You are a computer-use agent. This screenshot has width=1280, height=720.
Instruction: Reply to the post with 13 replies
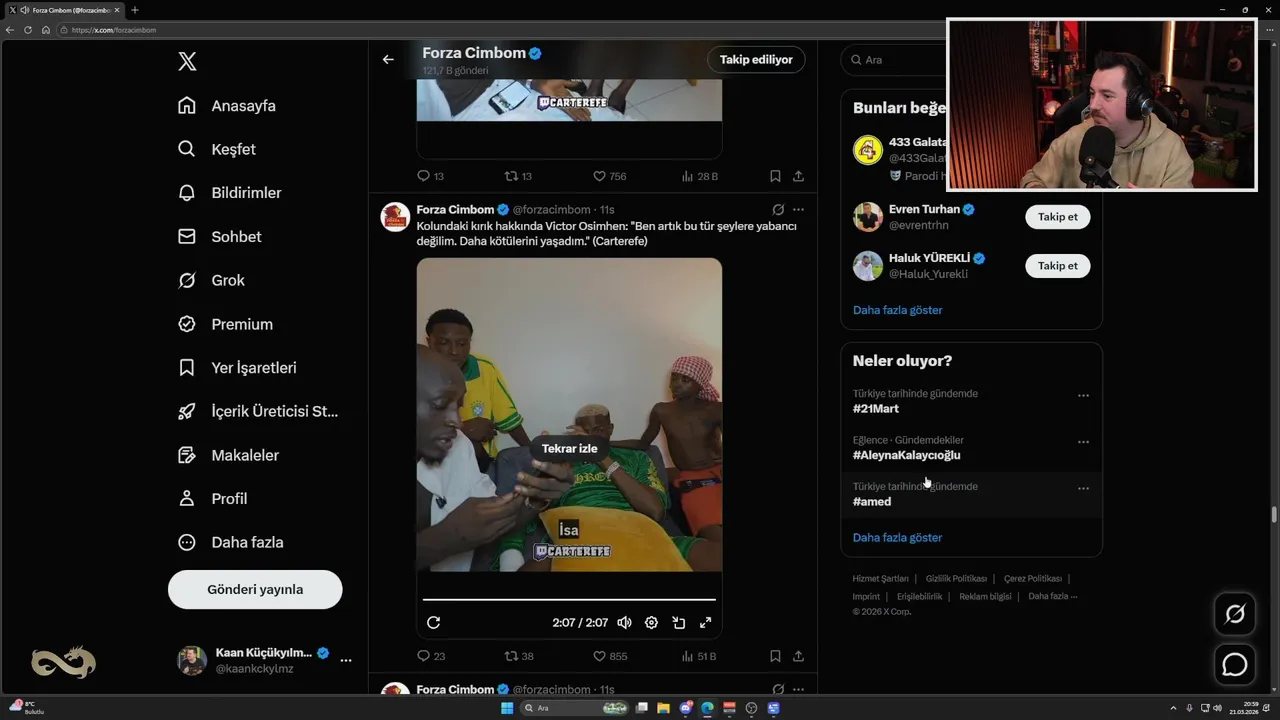coord(431,176)
